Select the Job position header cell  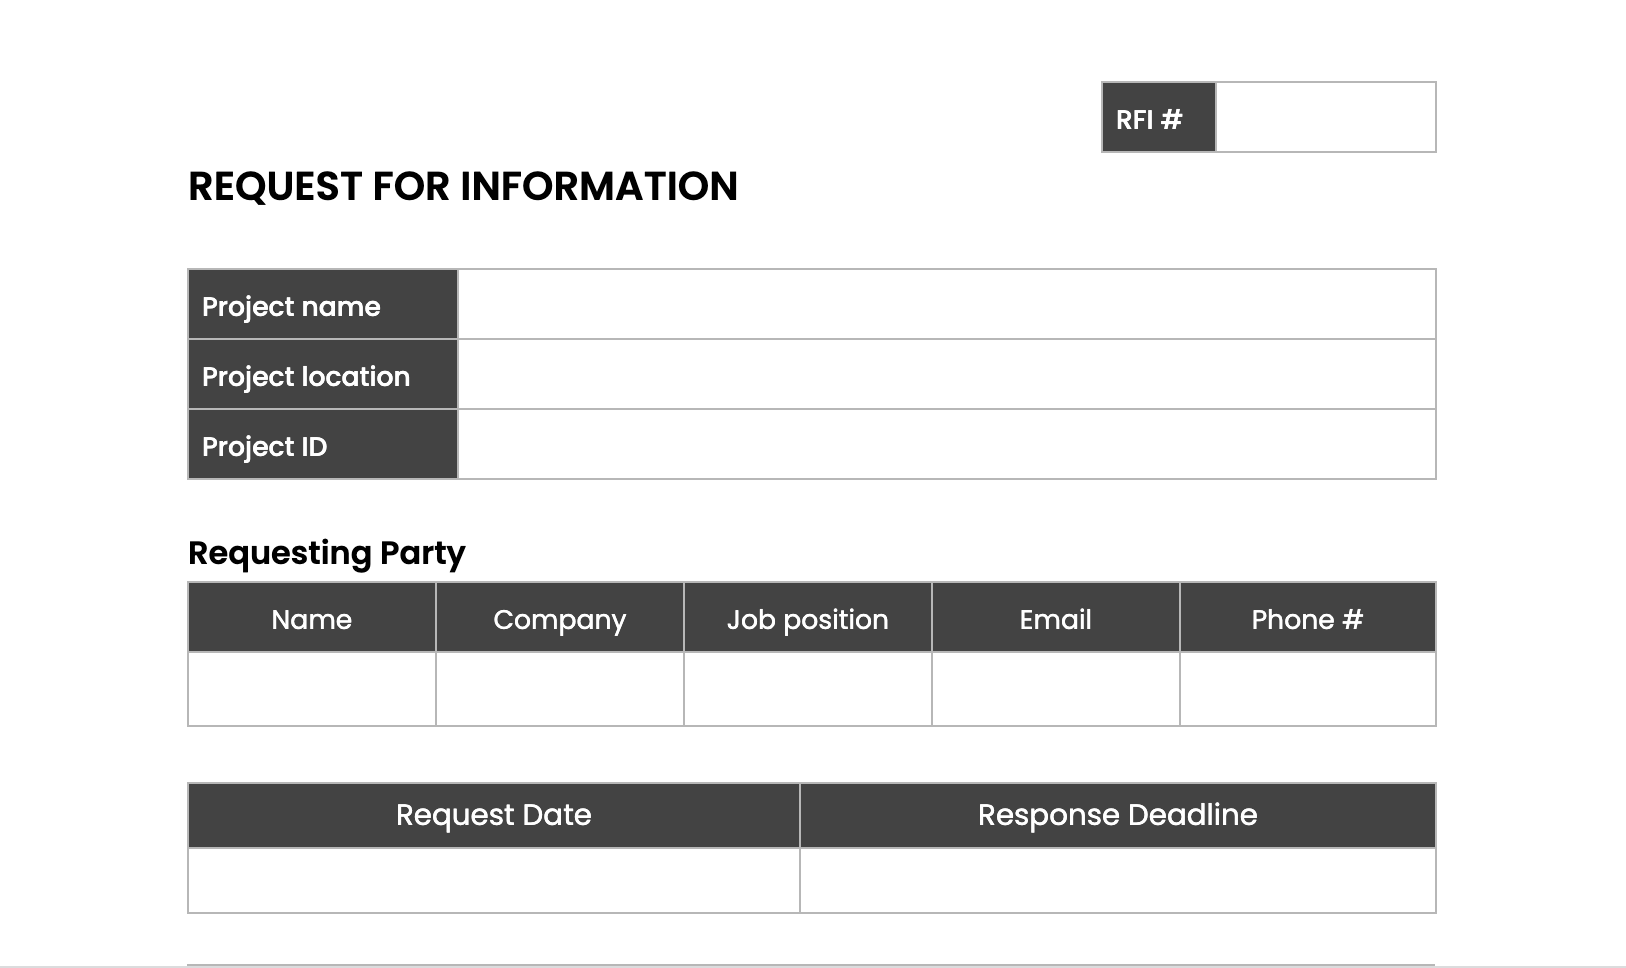pyautogui.click(x=808, y=619)
